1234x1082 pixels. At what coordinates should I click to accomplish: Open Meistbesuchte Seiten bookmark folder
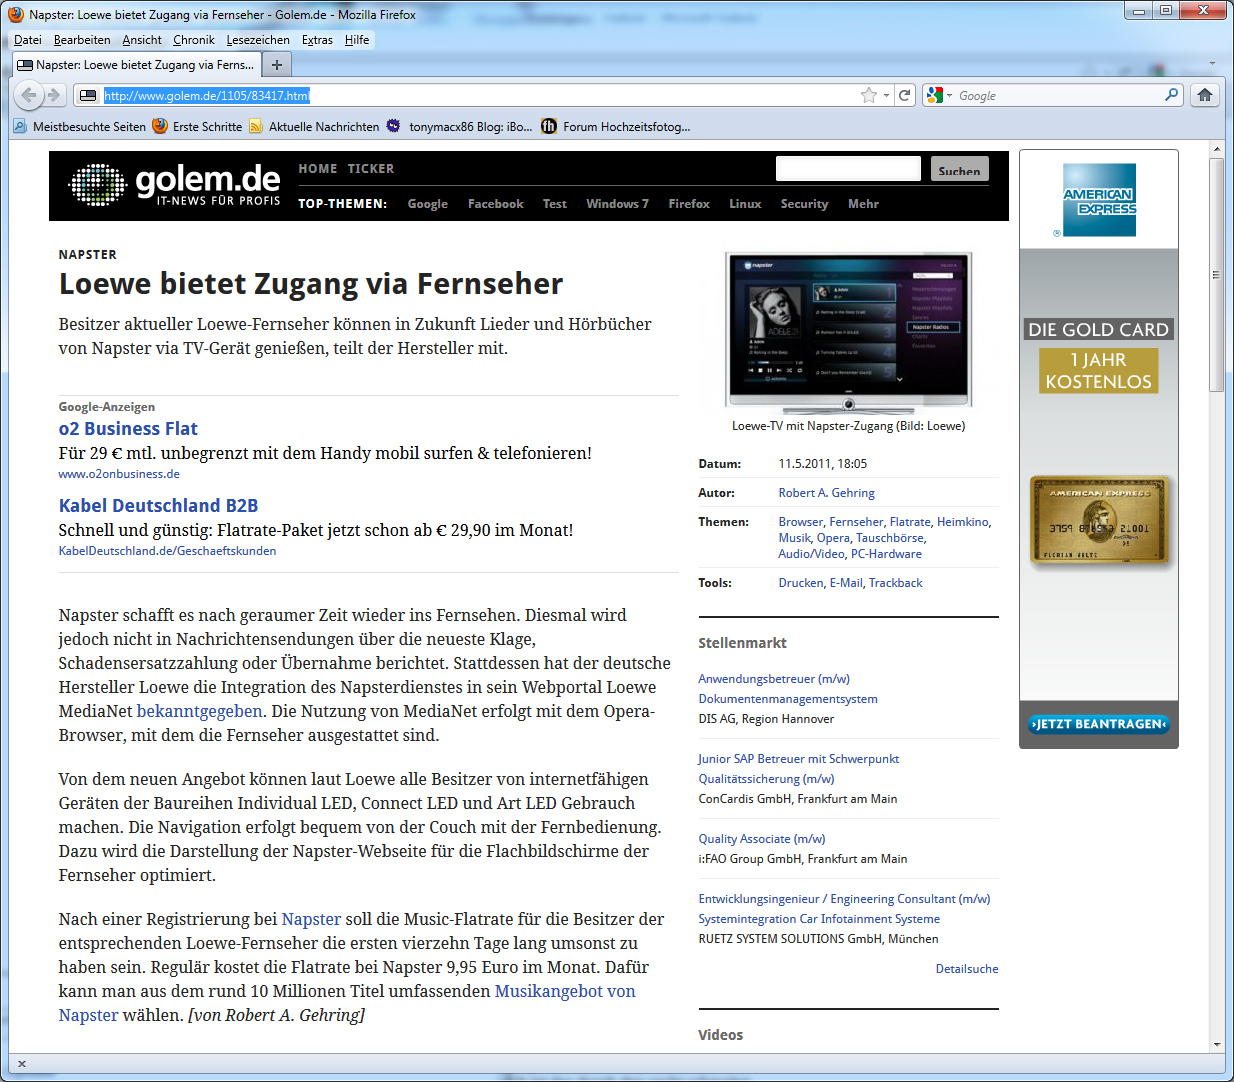(x=80, y=126)
